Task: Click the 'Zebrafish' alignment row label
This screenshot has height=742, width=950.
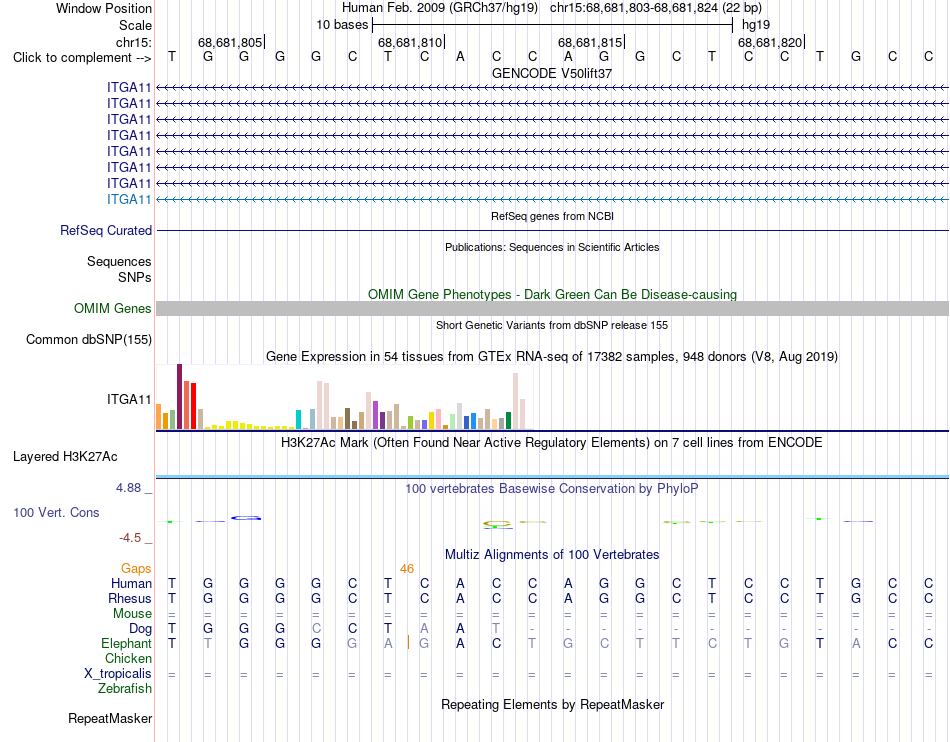Action: tap(125, 689)
